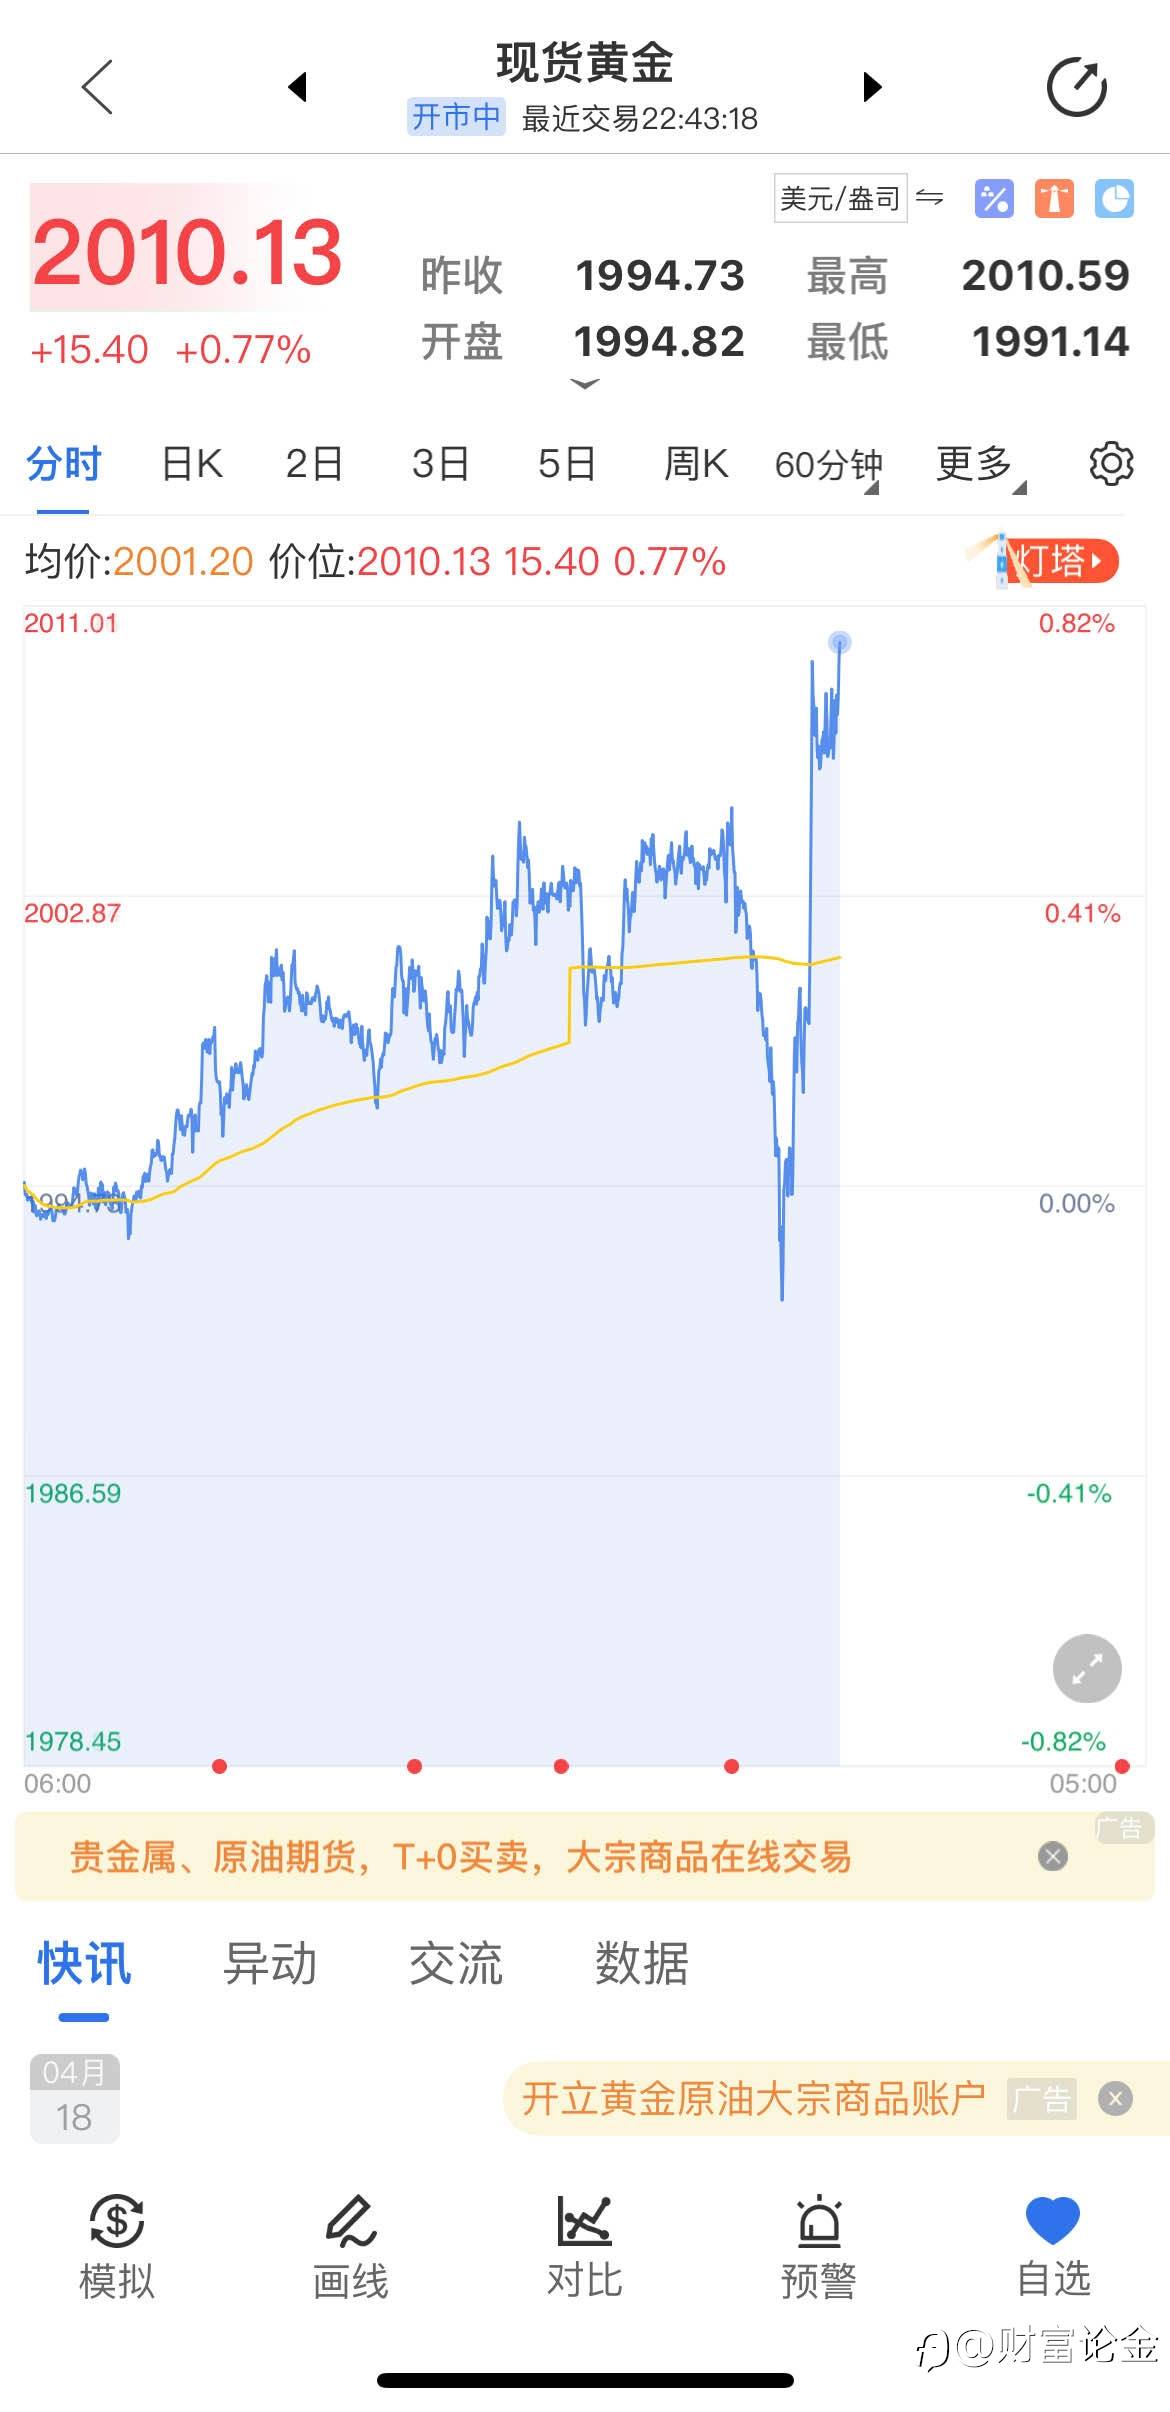Screen dimensions: 1170x2412
Task: Open the 更多 chart periods dropdown
Action: click(x=979, y=465)
